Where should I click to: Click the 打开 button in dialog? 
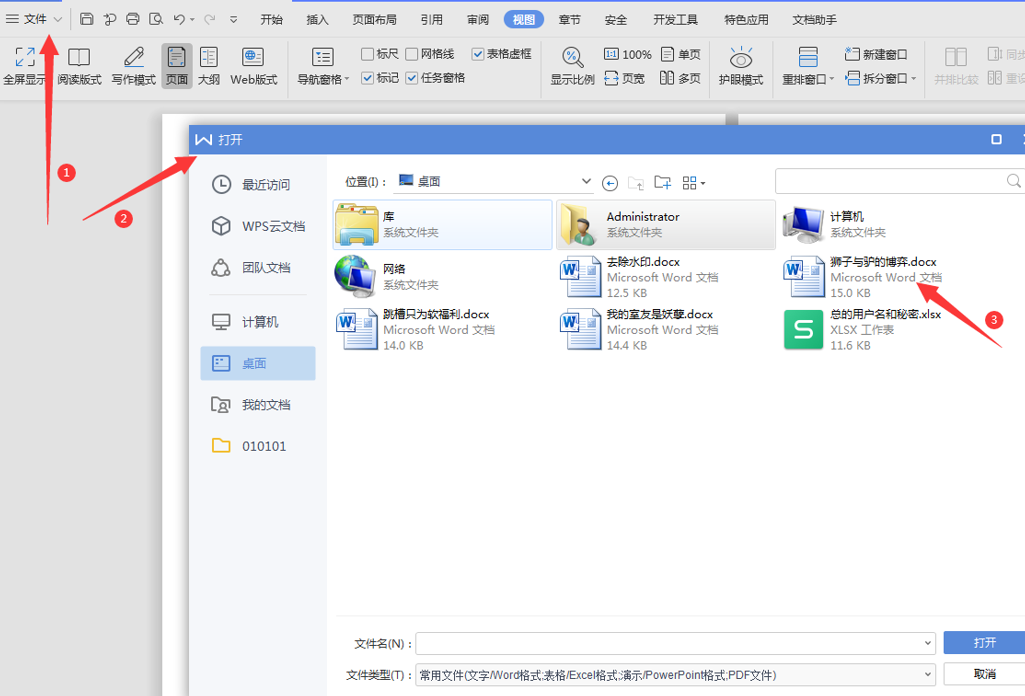coord(984,643)
